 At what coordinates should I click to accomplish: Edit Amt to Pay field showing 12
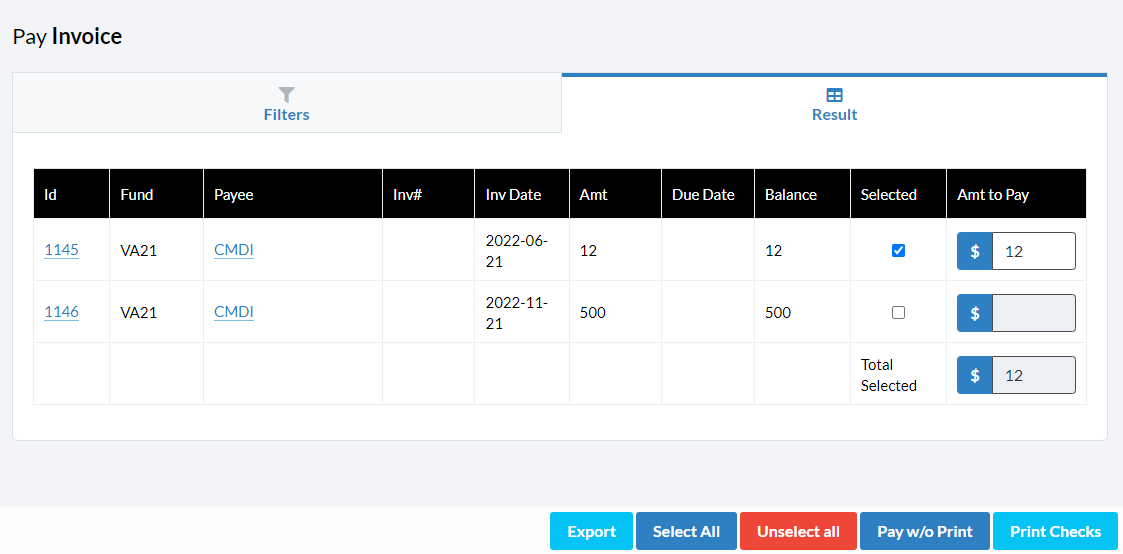pos(1033,251)
